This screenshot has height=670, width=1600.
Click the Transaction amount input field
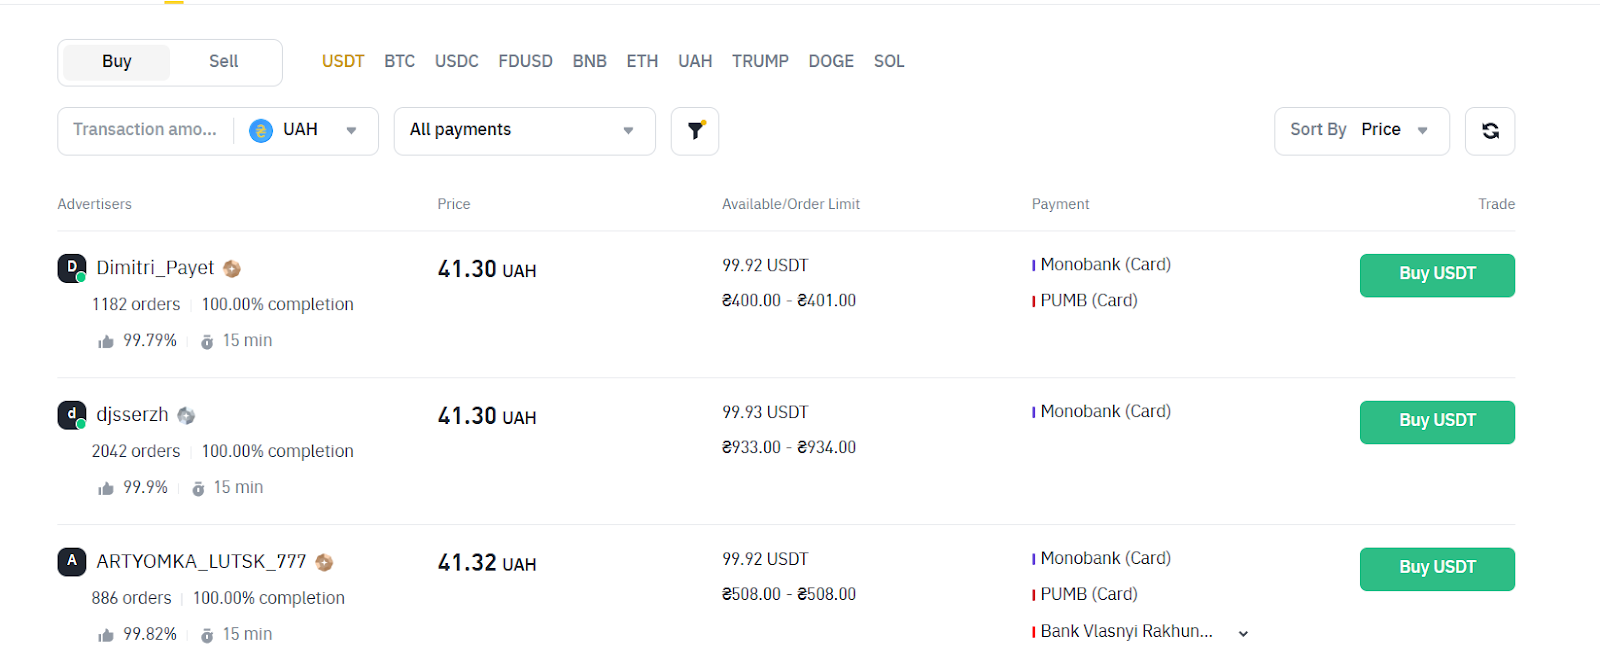coord(145,131)
